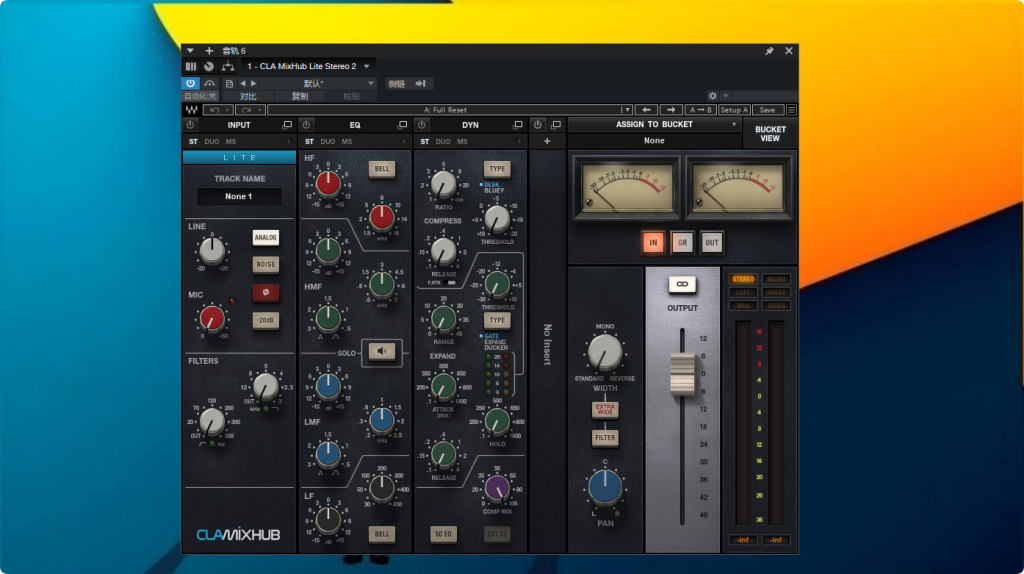Toggle the red phase invert button
1024x574 pixels.
point(266,293)
